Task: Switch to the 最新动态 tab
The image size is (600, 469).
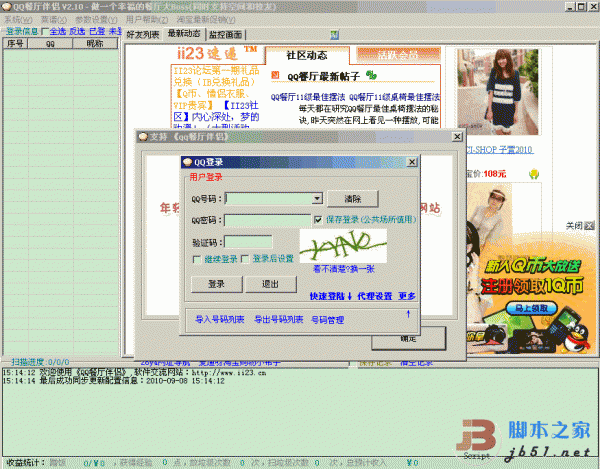Action: [184, 34]
